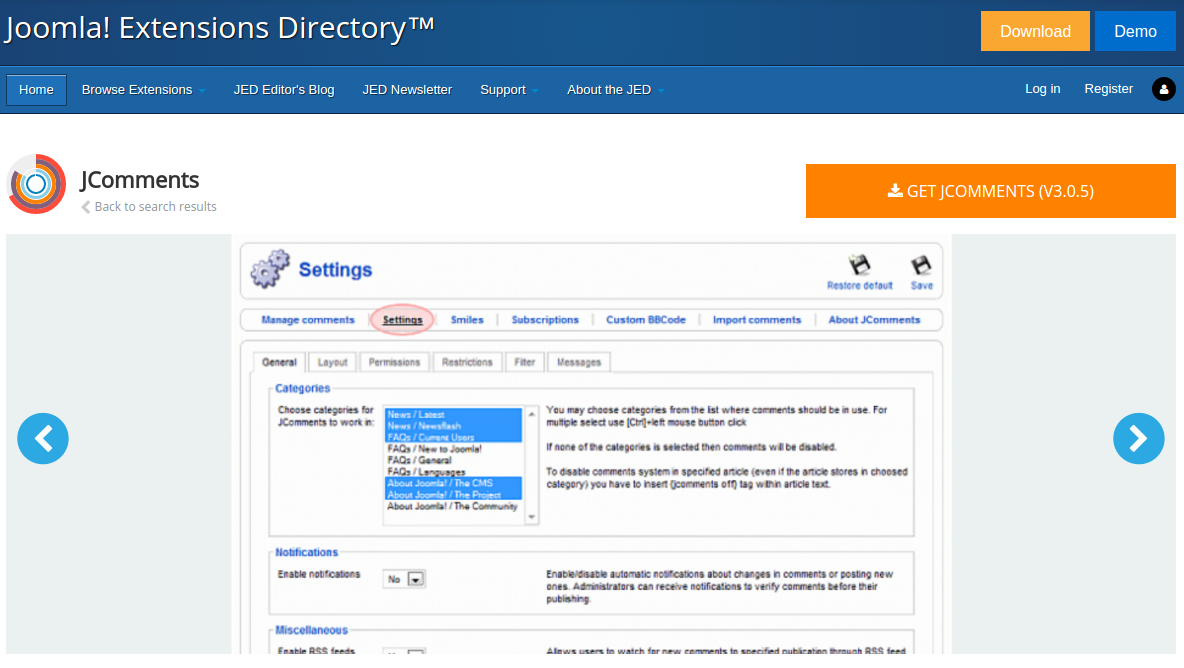Click the categories list scroll down arrow
The width and height of the screenshot is (1184, 668).
[x=532, y=517]
